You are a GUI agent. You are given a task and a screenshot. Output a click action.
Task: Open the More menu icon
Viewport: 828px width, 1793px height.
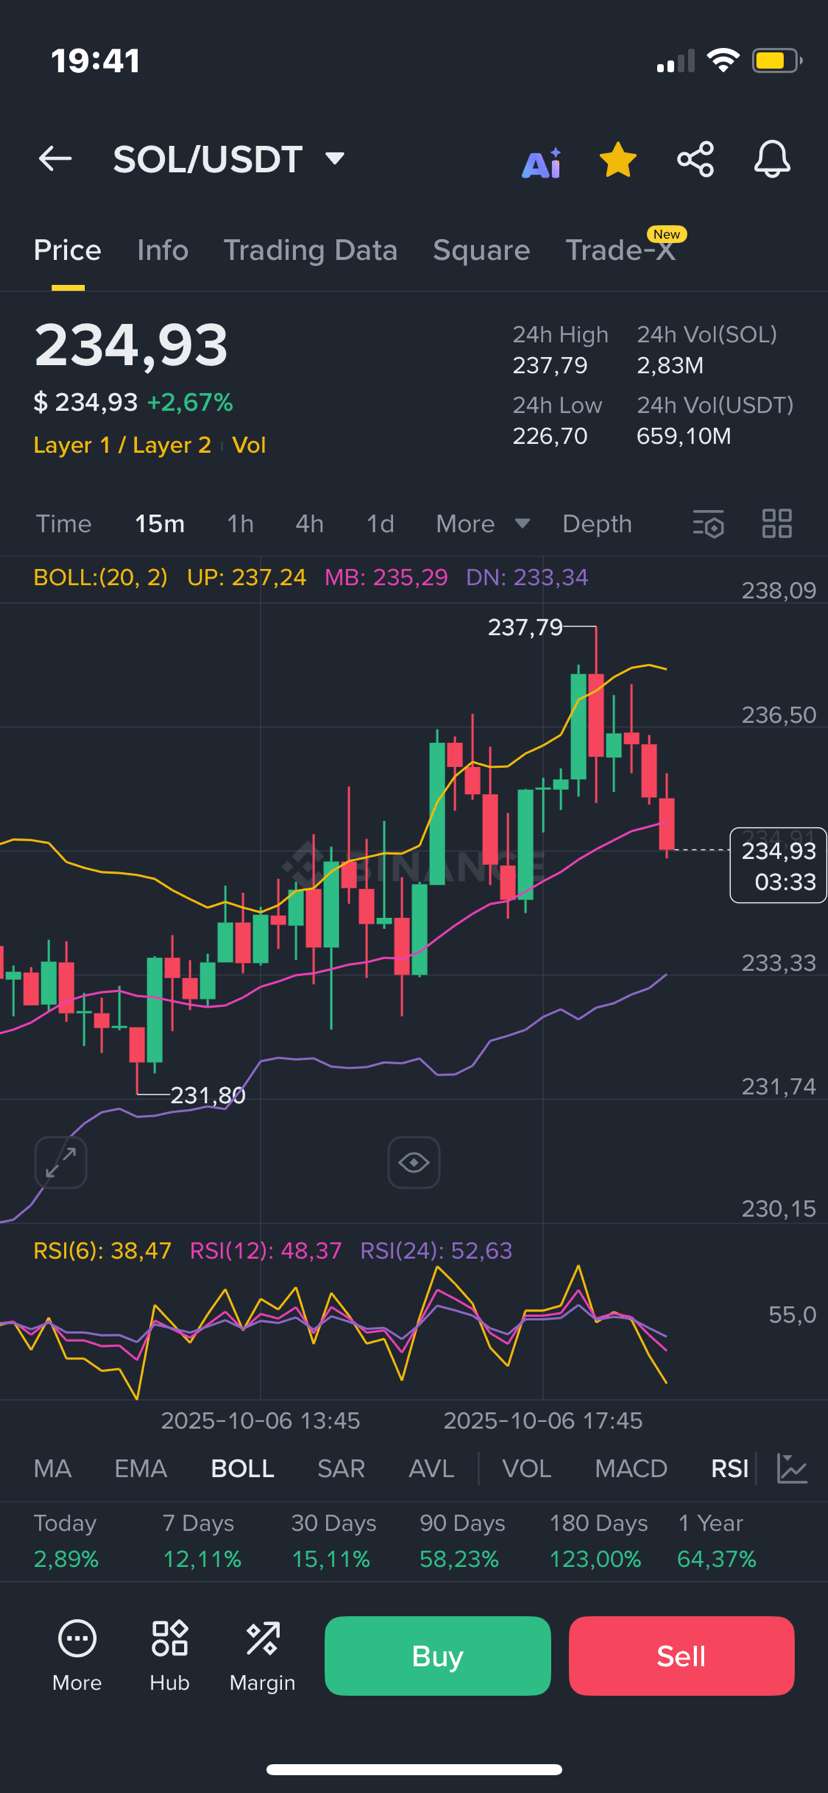point(77,1656)
